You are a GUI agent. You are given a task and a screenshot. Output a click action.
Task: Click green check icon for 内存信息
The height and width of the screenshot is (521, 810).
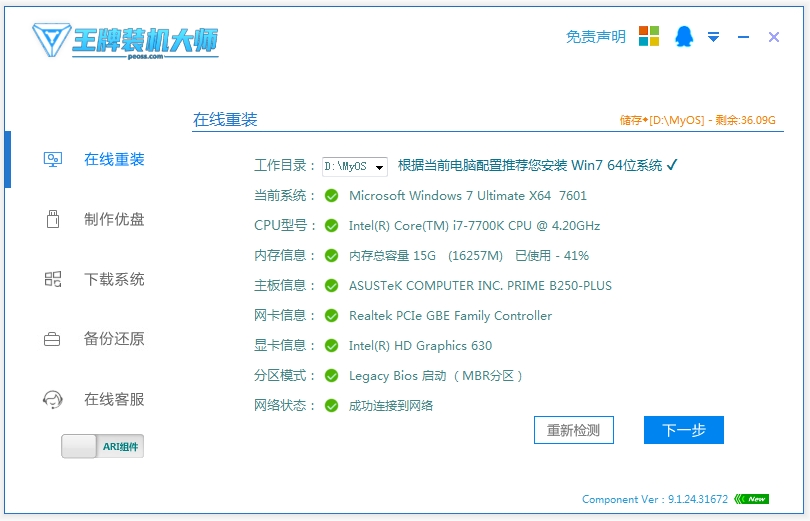(x=332, y=256)
